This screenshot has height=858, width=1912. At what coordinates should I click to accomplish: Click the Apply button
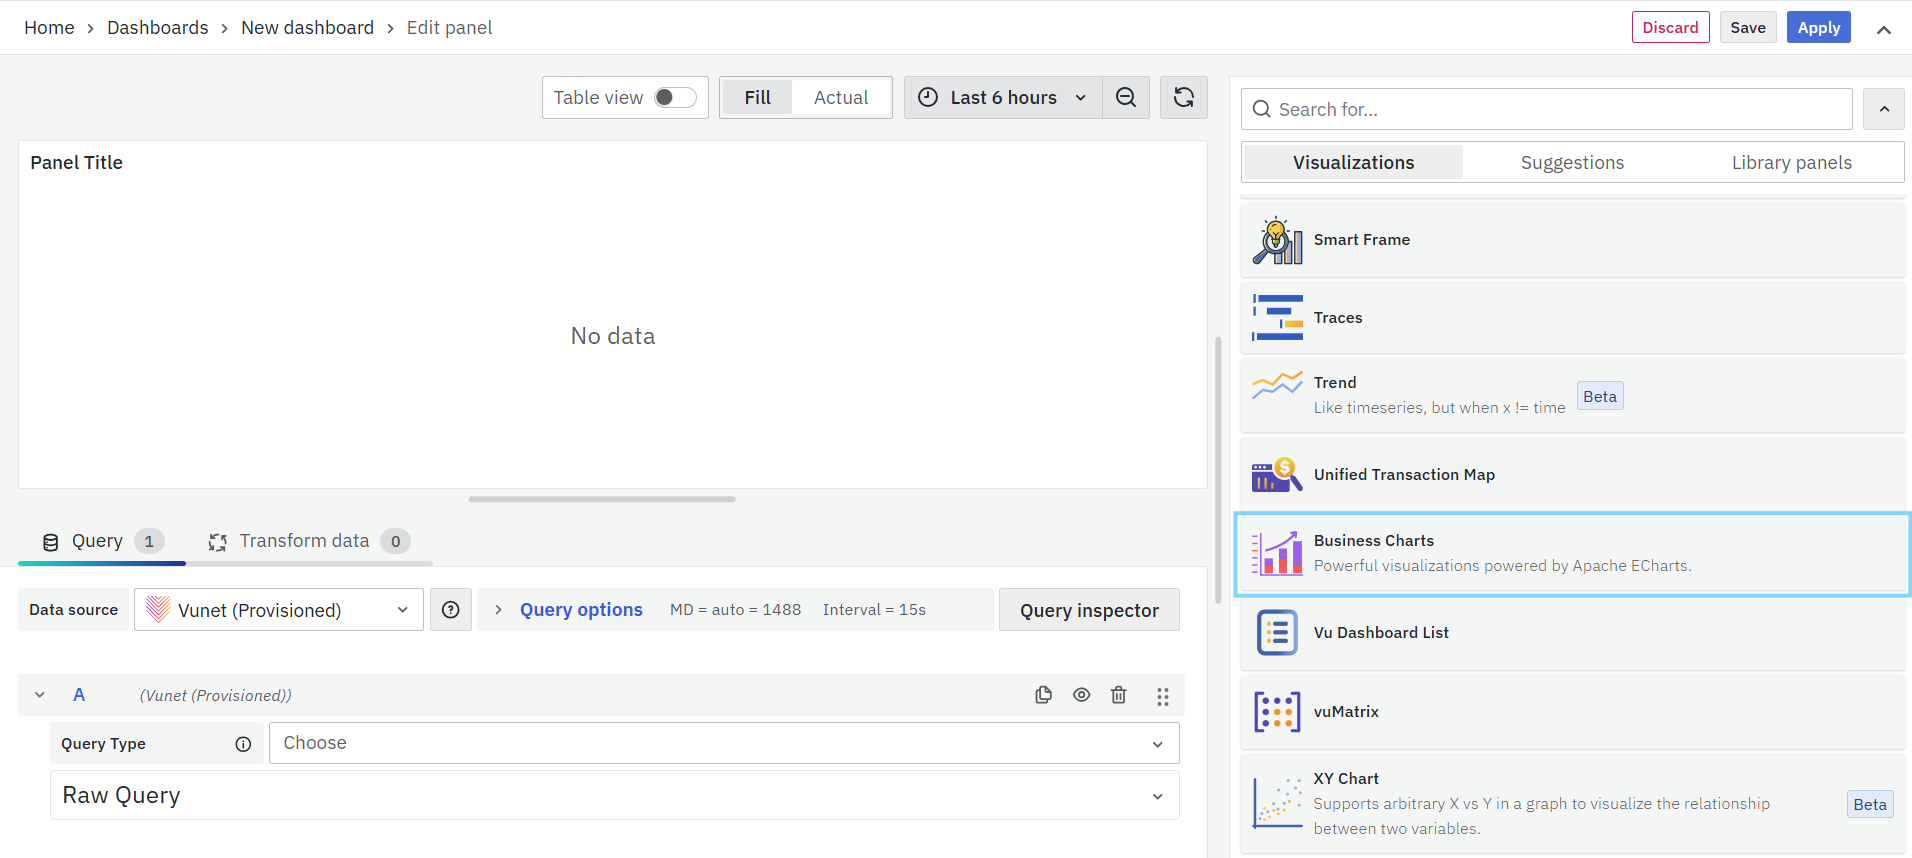click(1818, 27)
